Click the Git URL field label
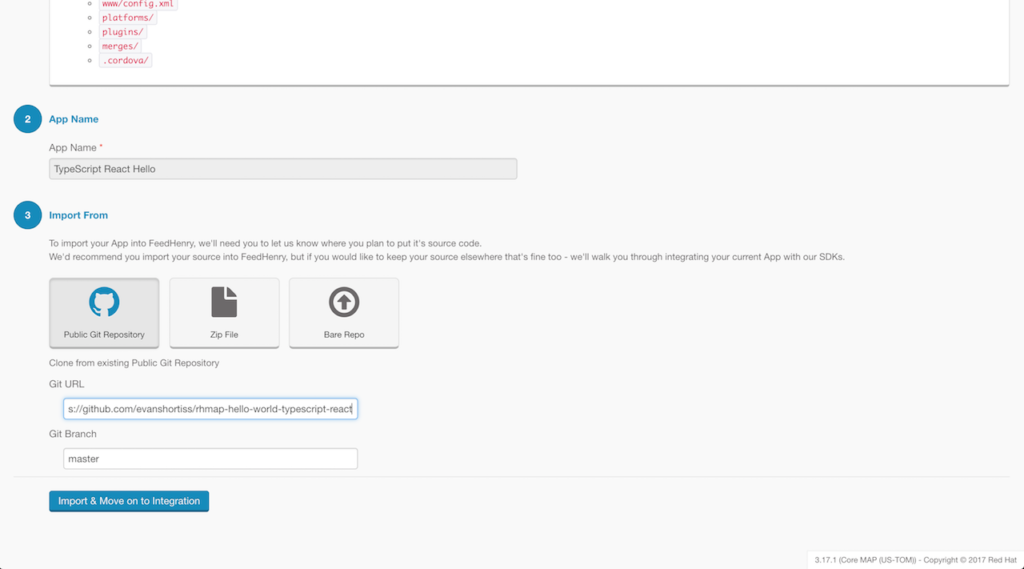The width and height of the screenshot is (1024, 569). point(67,384)
